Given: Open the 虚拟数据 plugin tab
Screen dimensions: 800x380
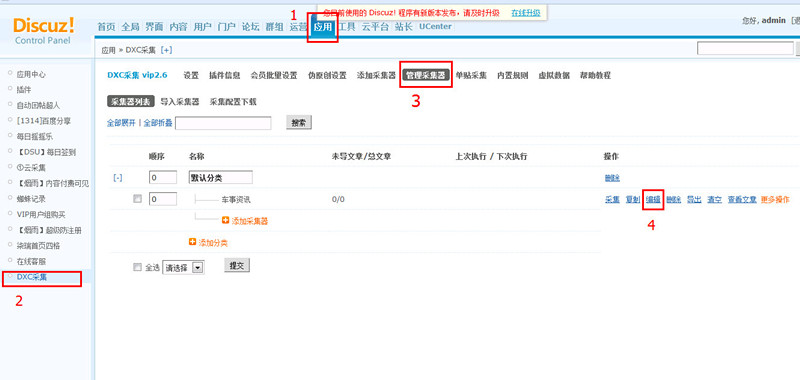Looking at the screenshot, I should point(554,75).
